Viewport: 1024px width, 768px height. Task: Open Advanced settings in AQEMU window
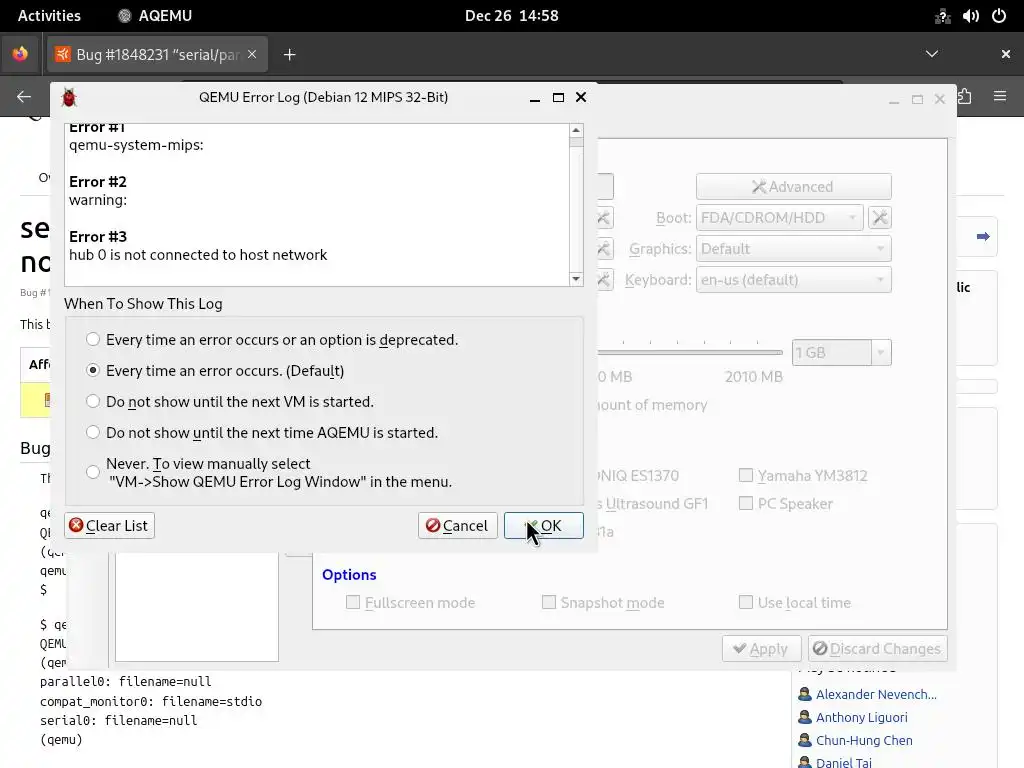793,187
